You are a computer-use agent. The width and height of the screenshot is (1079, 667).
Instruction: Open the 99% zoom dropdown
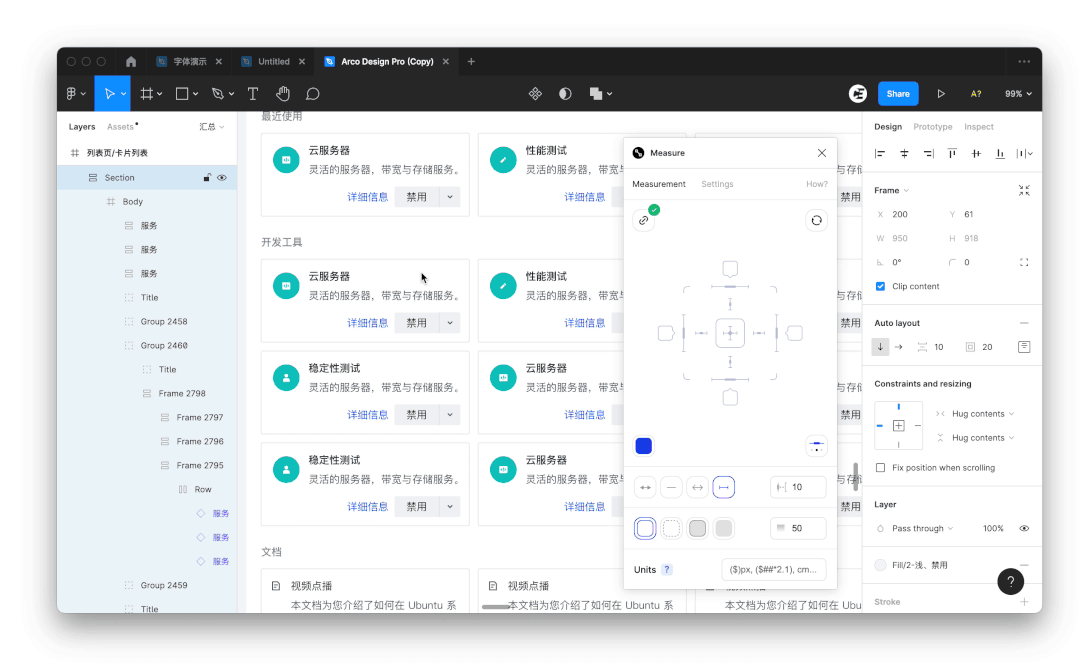click(x=1019, y=93)
